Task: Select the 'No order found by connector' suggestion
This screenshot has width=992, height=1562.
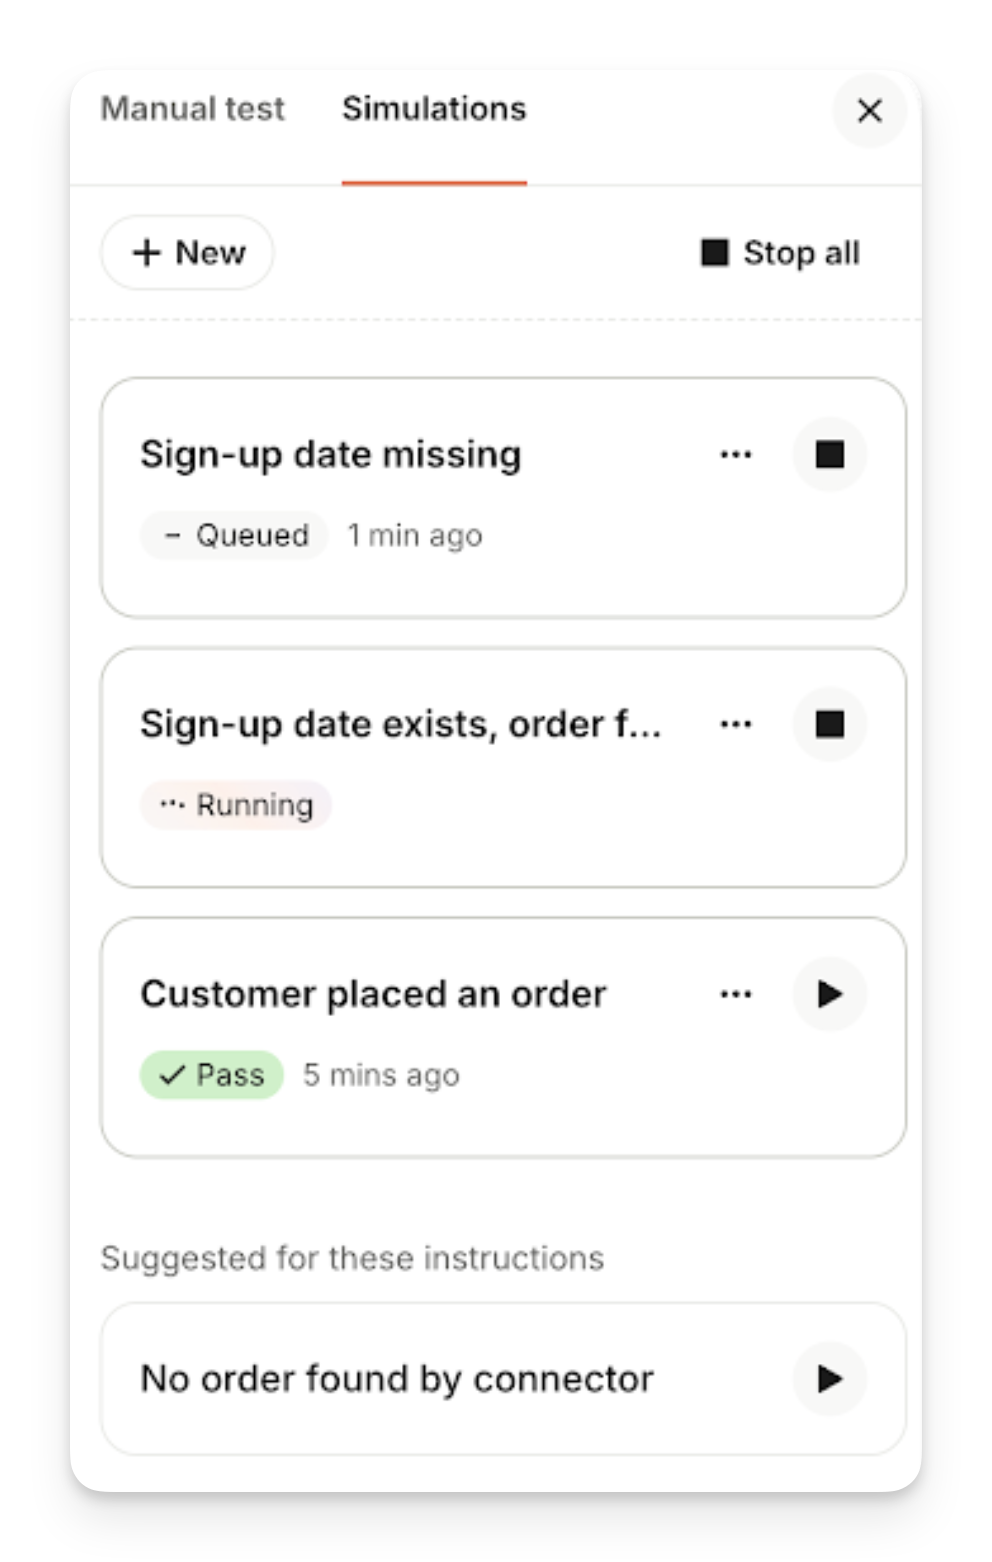Action: (x=397, y=1379)
